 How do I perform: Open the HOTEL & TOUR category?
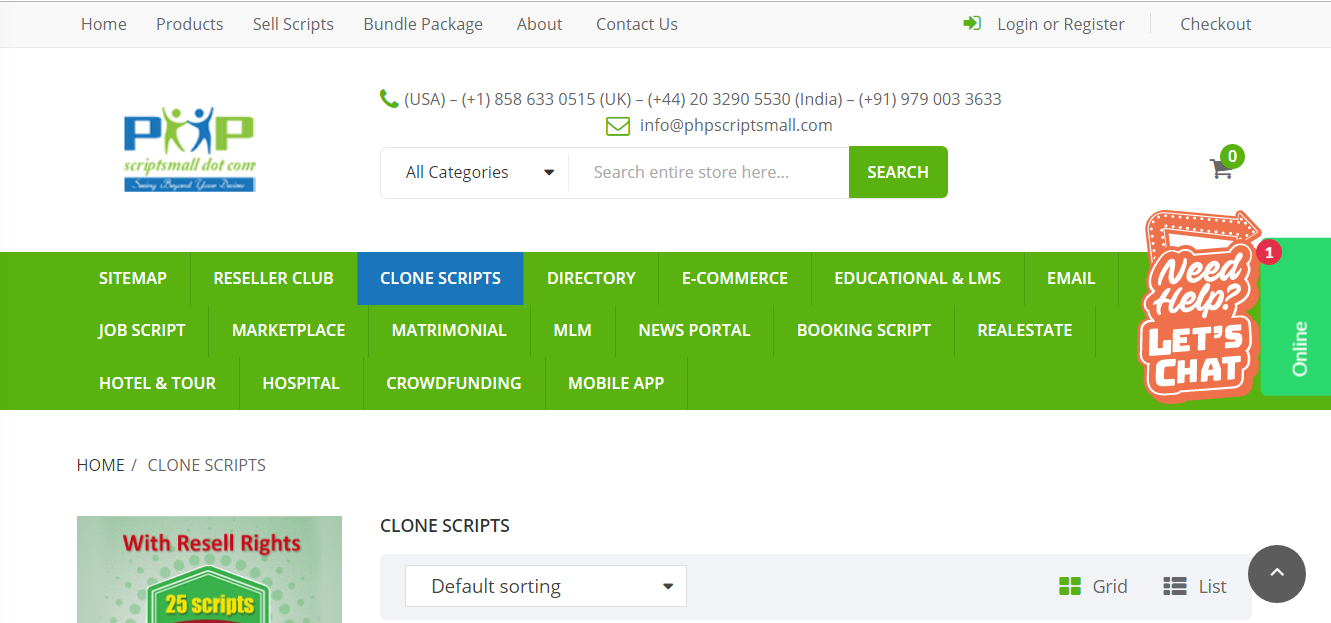coord(157,382)
